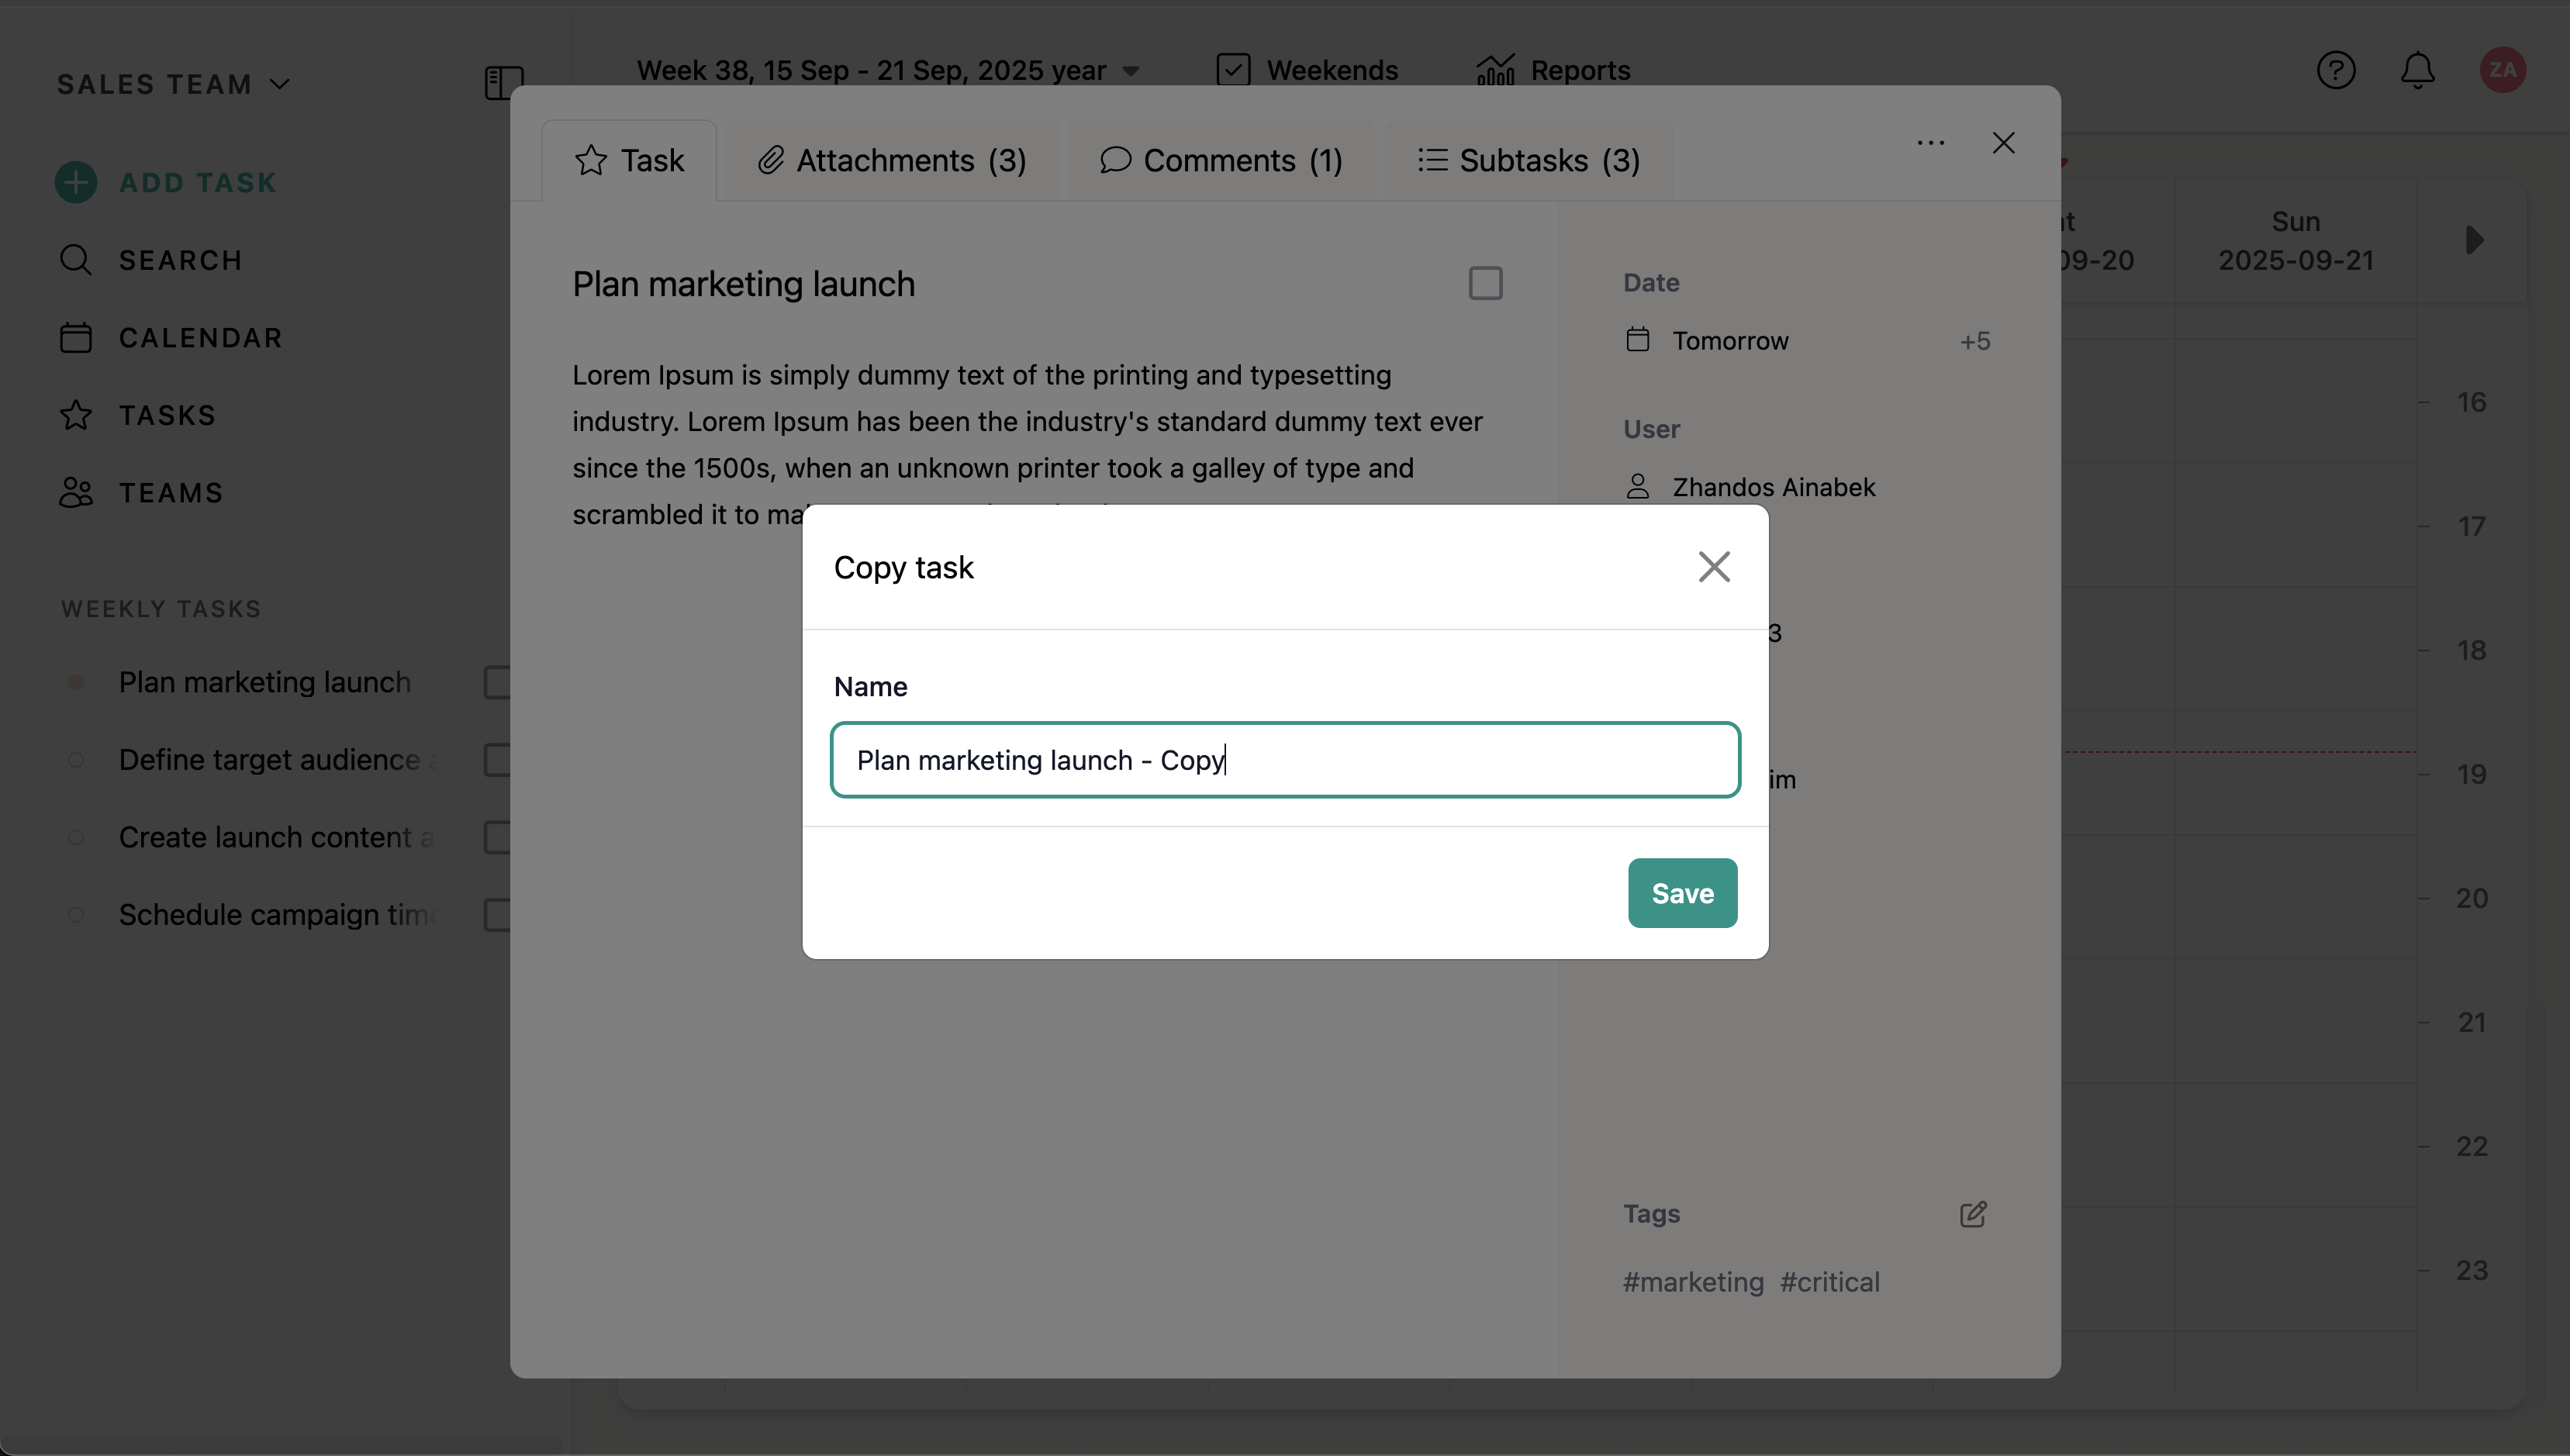2570x1456 pixels.
Task: Go to next days with right arrow
Action: click(x=2474, y=240)
